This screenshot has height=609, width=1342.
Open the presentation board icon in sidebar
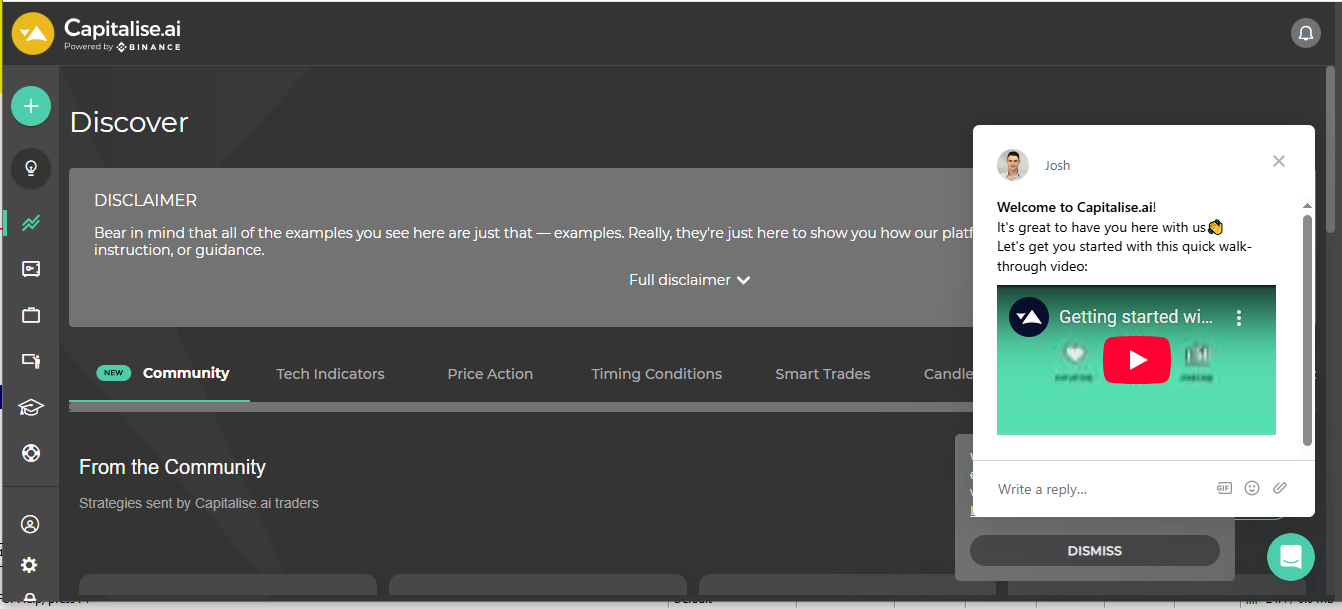31,361
